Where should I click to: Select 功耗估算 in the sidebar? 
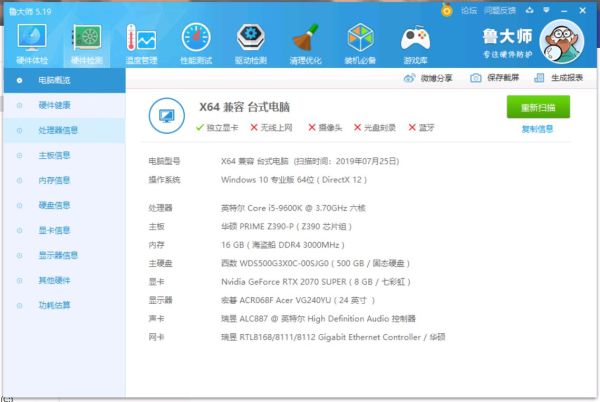click(54, 305)
